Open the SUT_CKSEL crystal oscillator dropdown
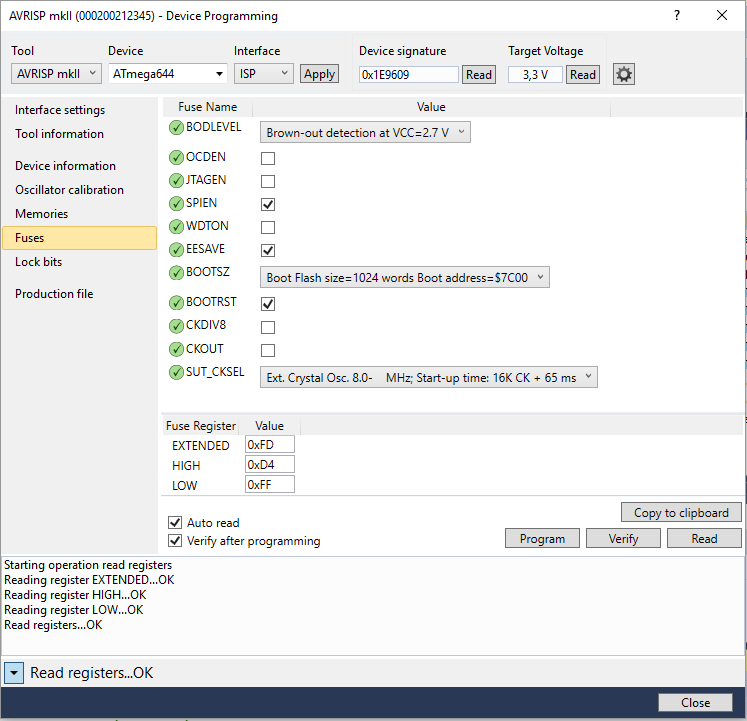 [x=428, y=377]
